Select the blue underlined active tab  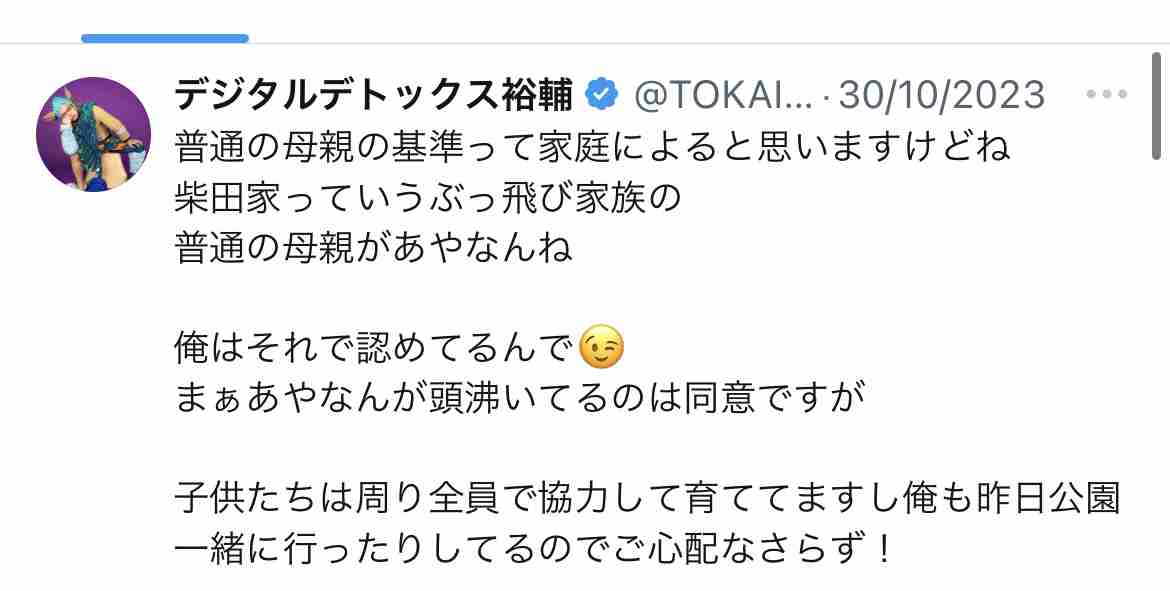(165, 38)
